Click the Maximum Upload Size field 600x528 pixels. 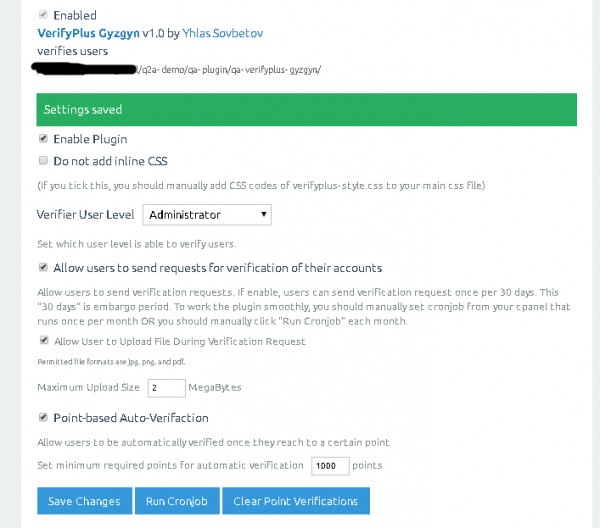pos(166,387)
